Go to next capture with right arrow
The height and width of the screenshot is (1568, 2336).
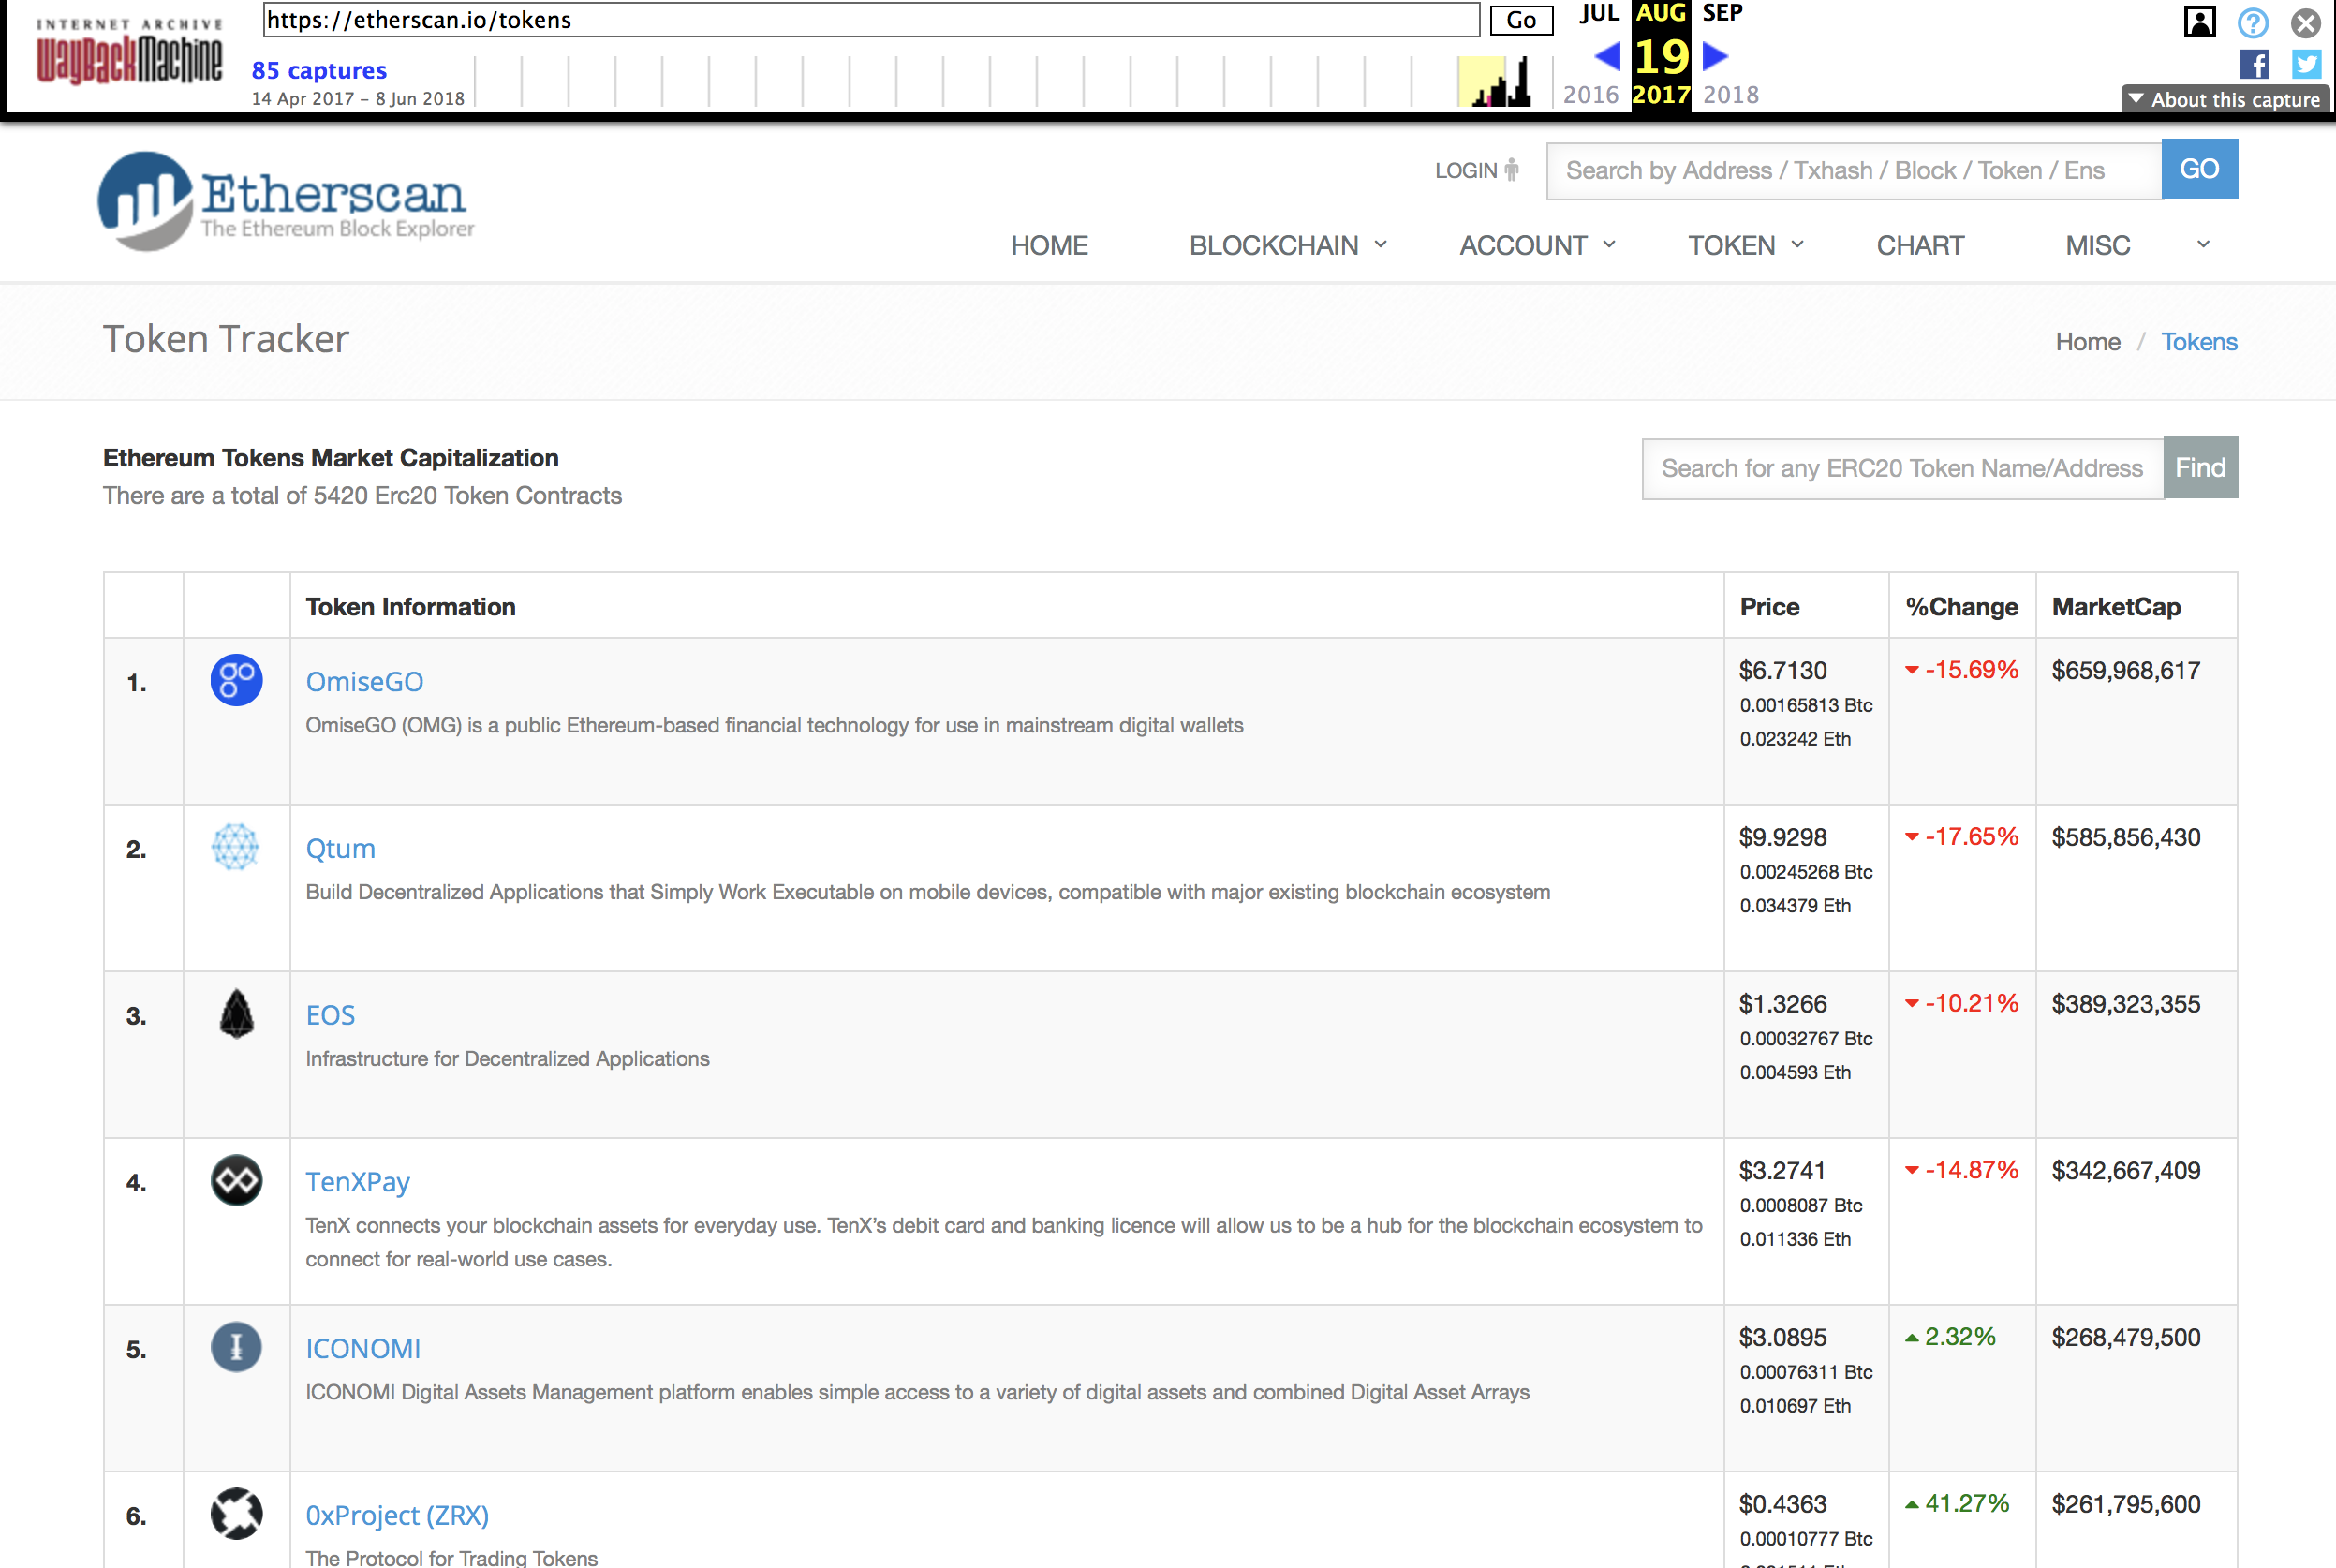click(x=1715, y=55)
